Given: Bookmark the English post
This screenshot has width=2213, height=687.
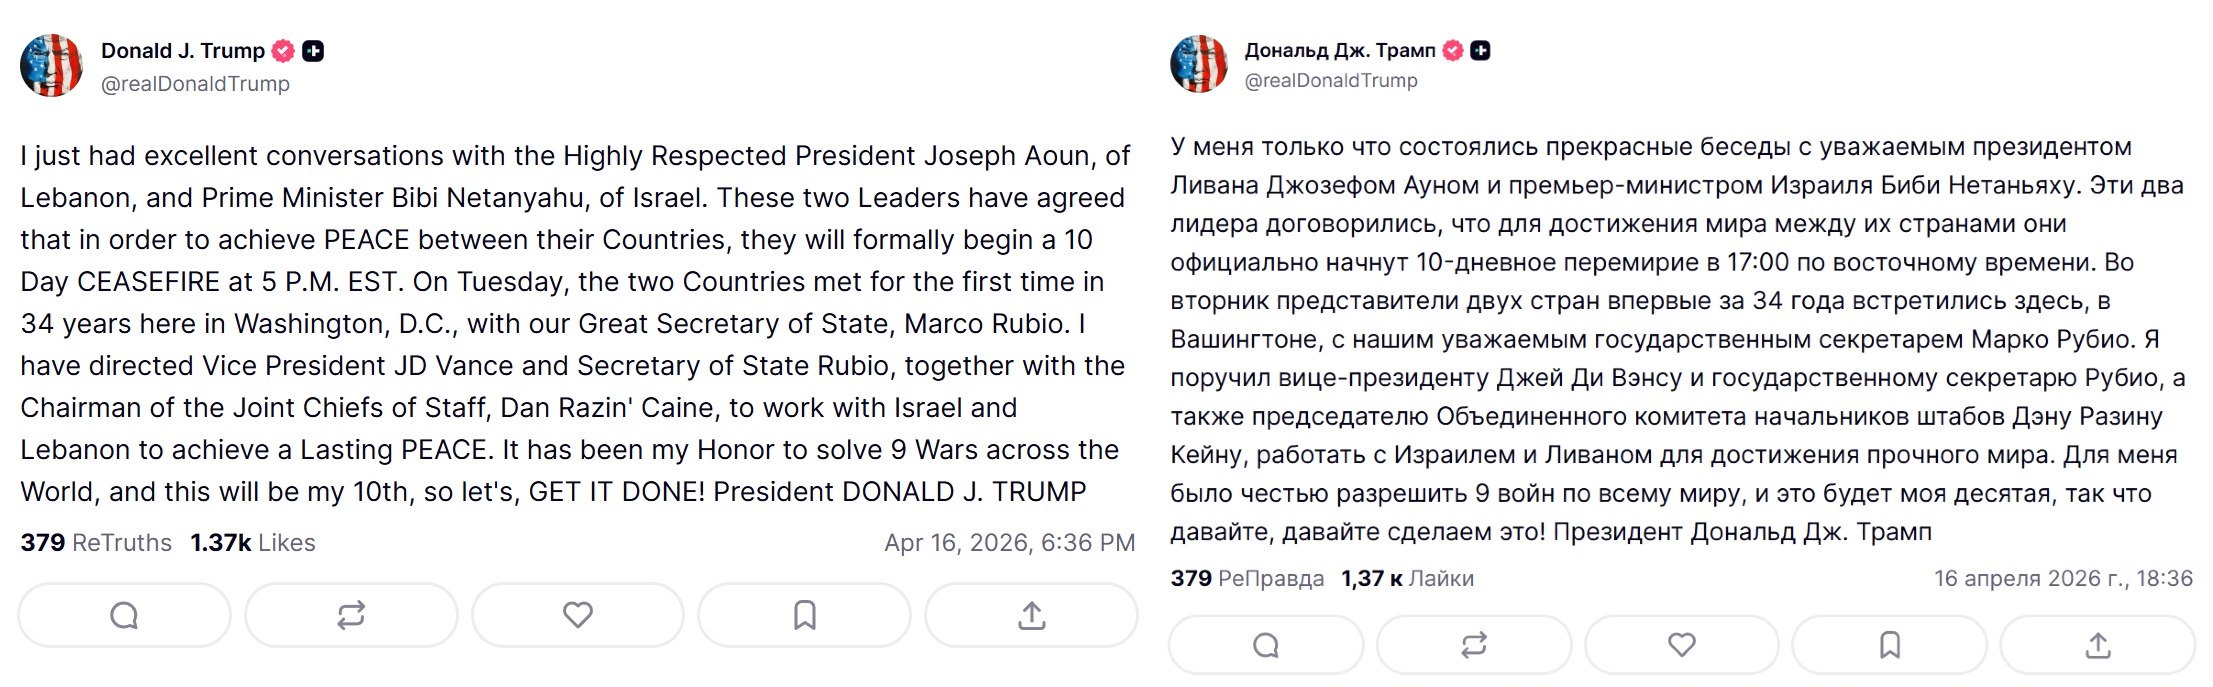Looking at the screenshot, I should tap(804, 615).
